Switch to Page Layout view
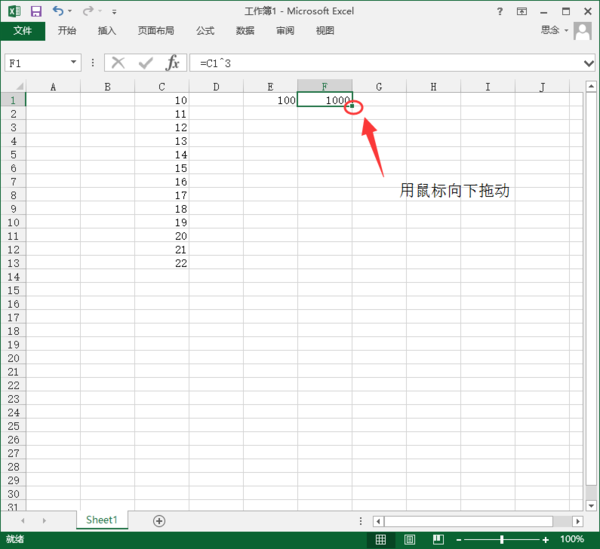The height and width of the screenshot is (549, 600). tap(410, 539)
